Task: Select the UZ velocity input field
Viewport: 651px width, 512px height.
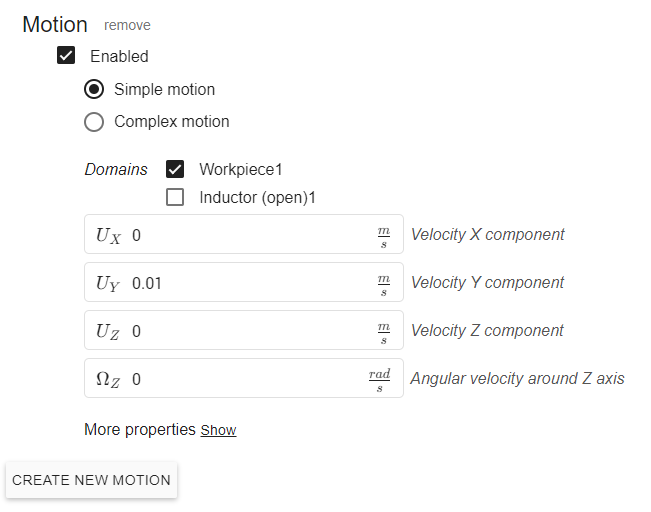Action: 245,331
